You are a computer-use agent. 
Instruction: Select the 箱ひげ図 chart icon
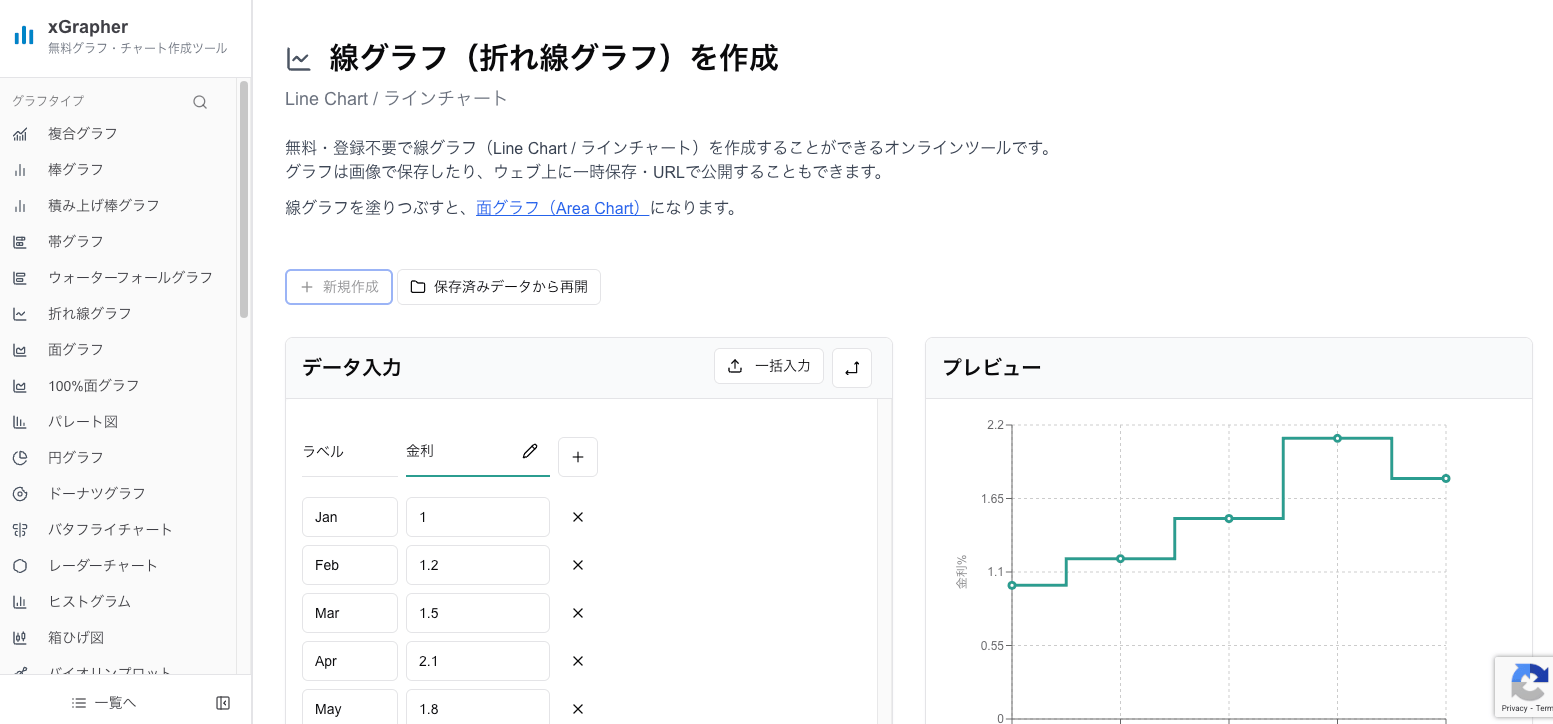click(x=21, y=637)
